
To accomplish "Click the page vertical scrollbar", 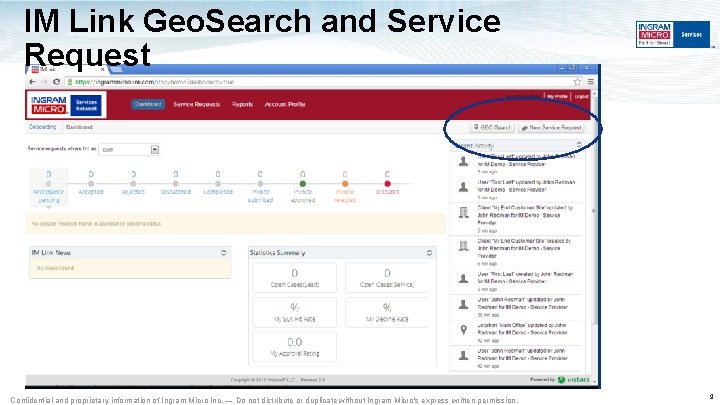I will click(x=595, y=237).
